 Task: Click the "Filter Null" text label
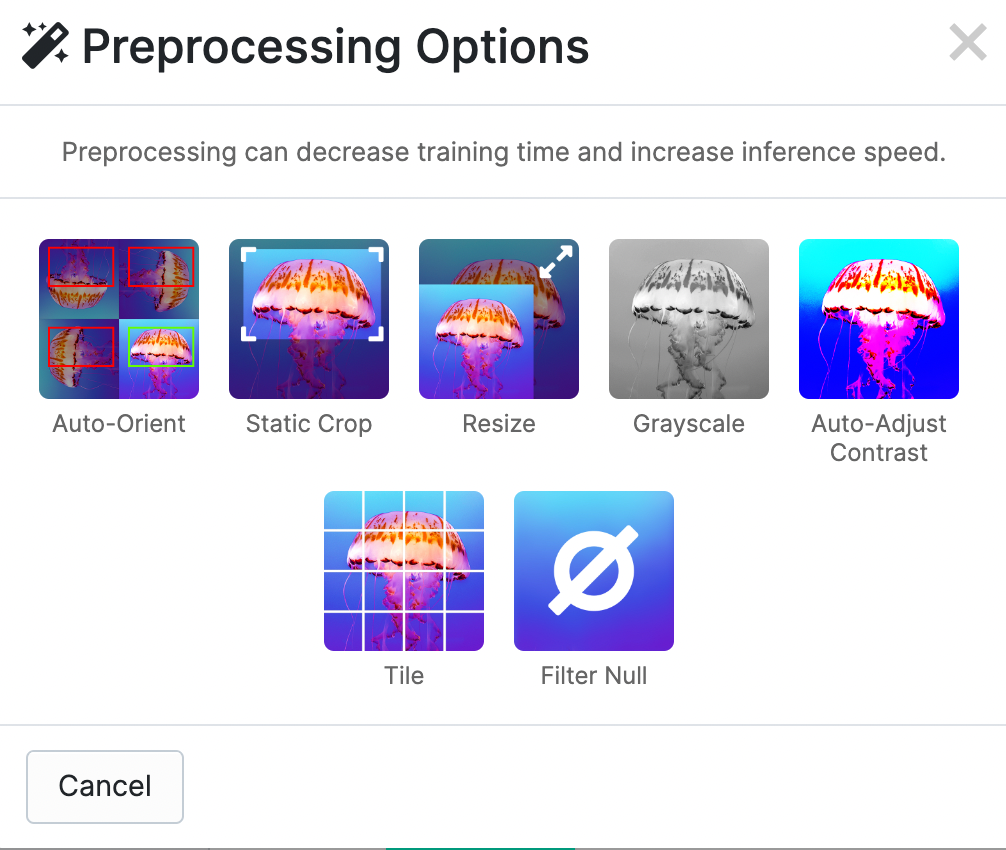593,676
